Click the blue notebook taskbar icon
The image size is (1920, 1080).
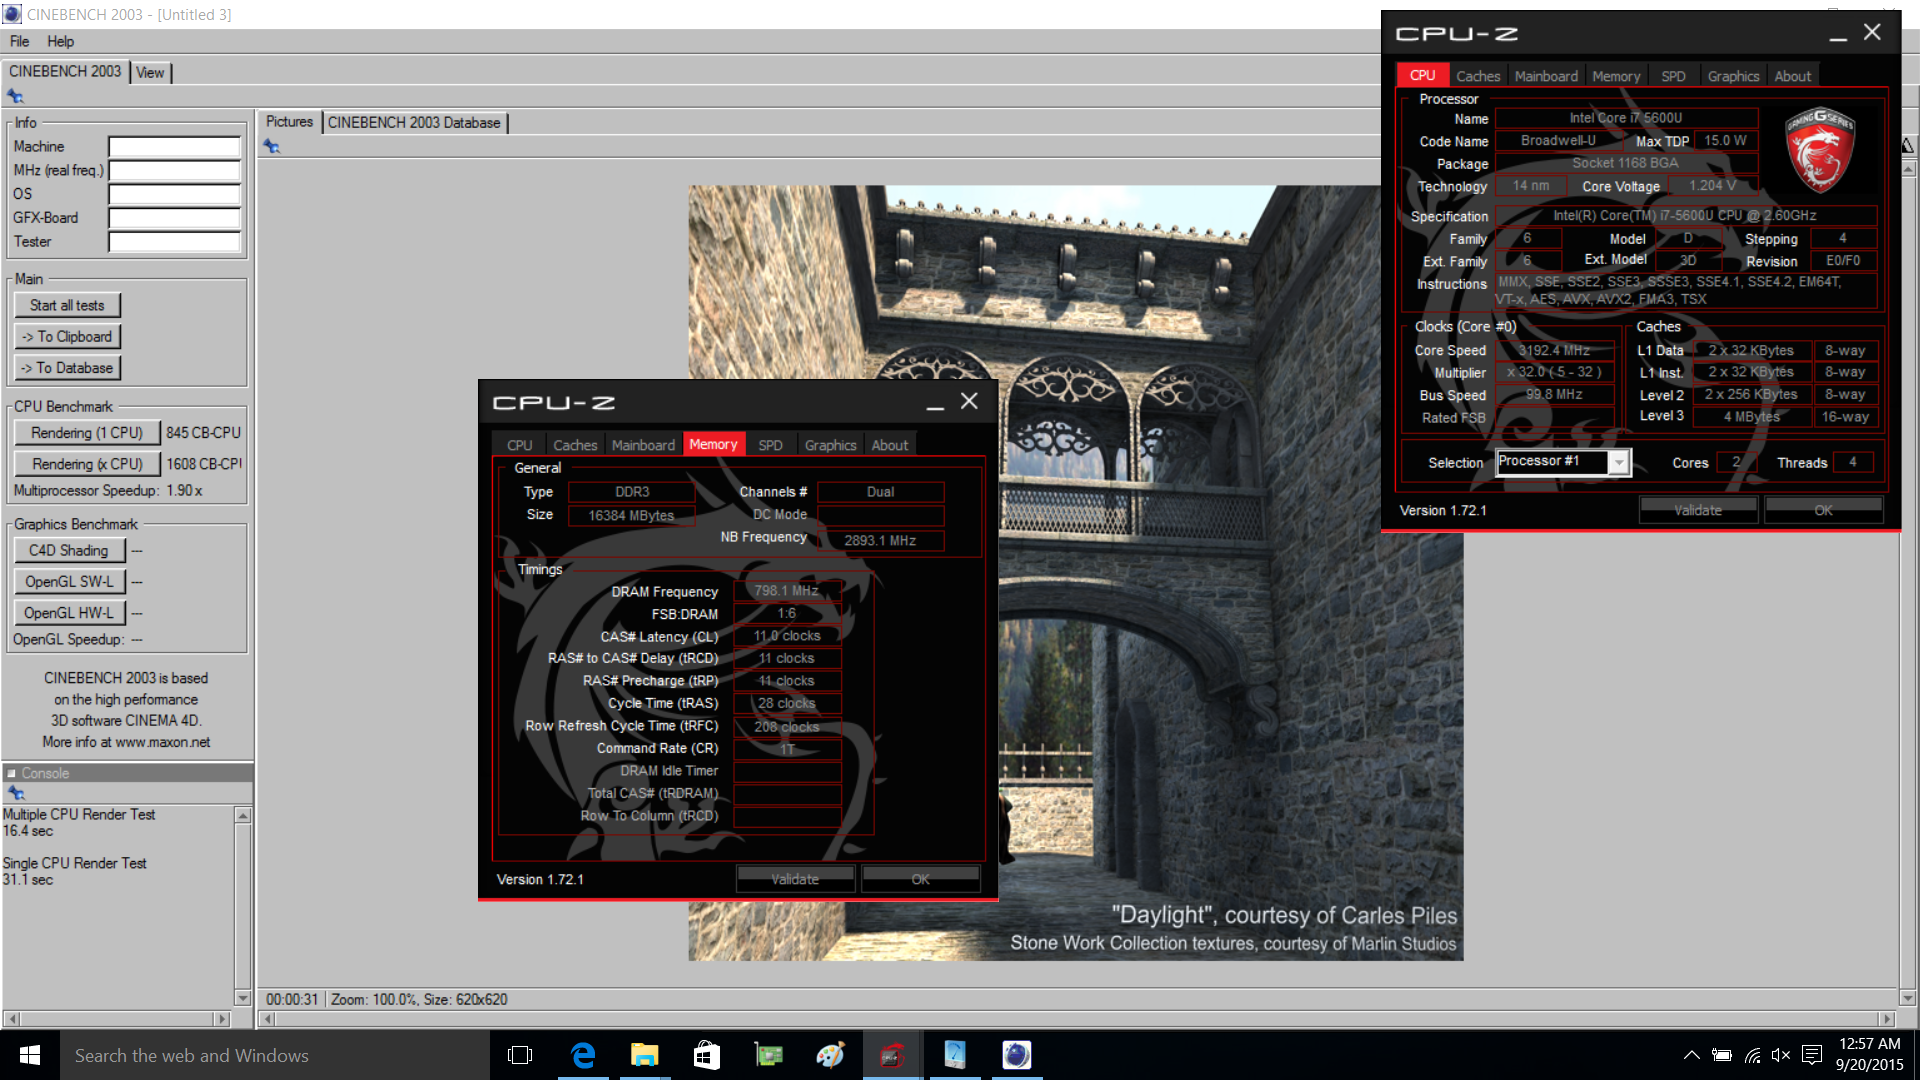955,1055
